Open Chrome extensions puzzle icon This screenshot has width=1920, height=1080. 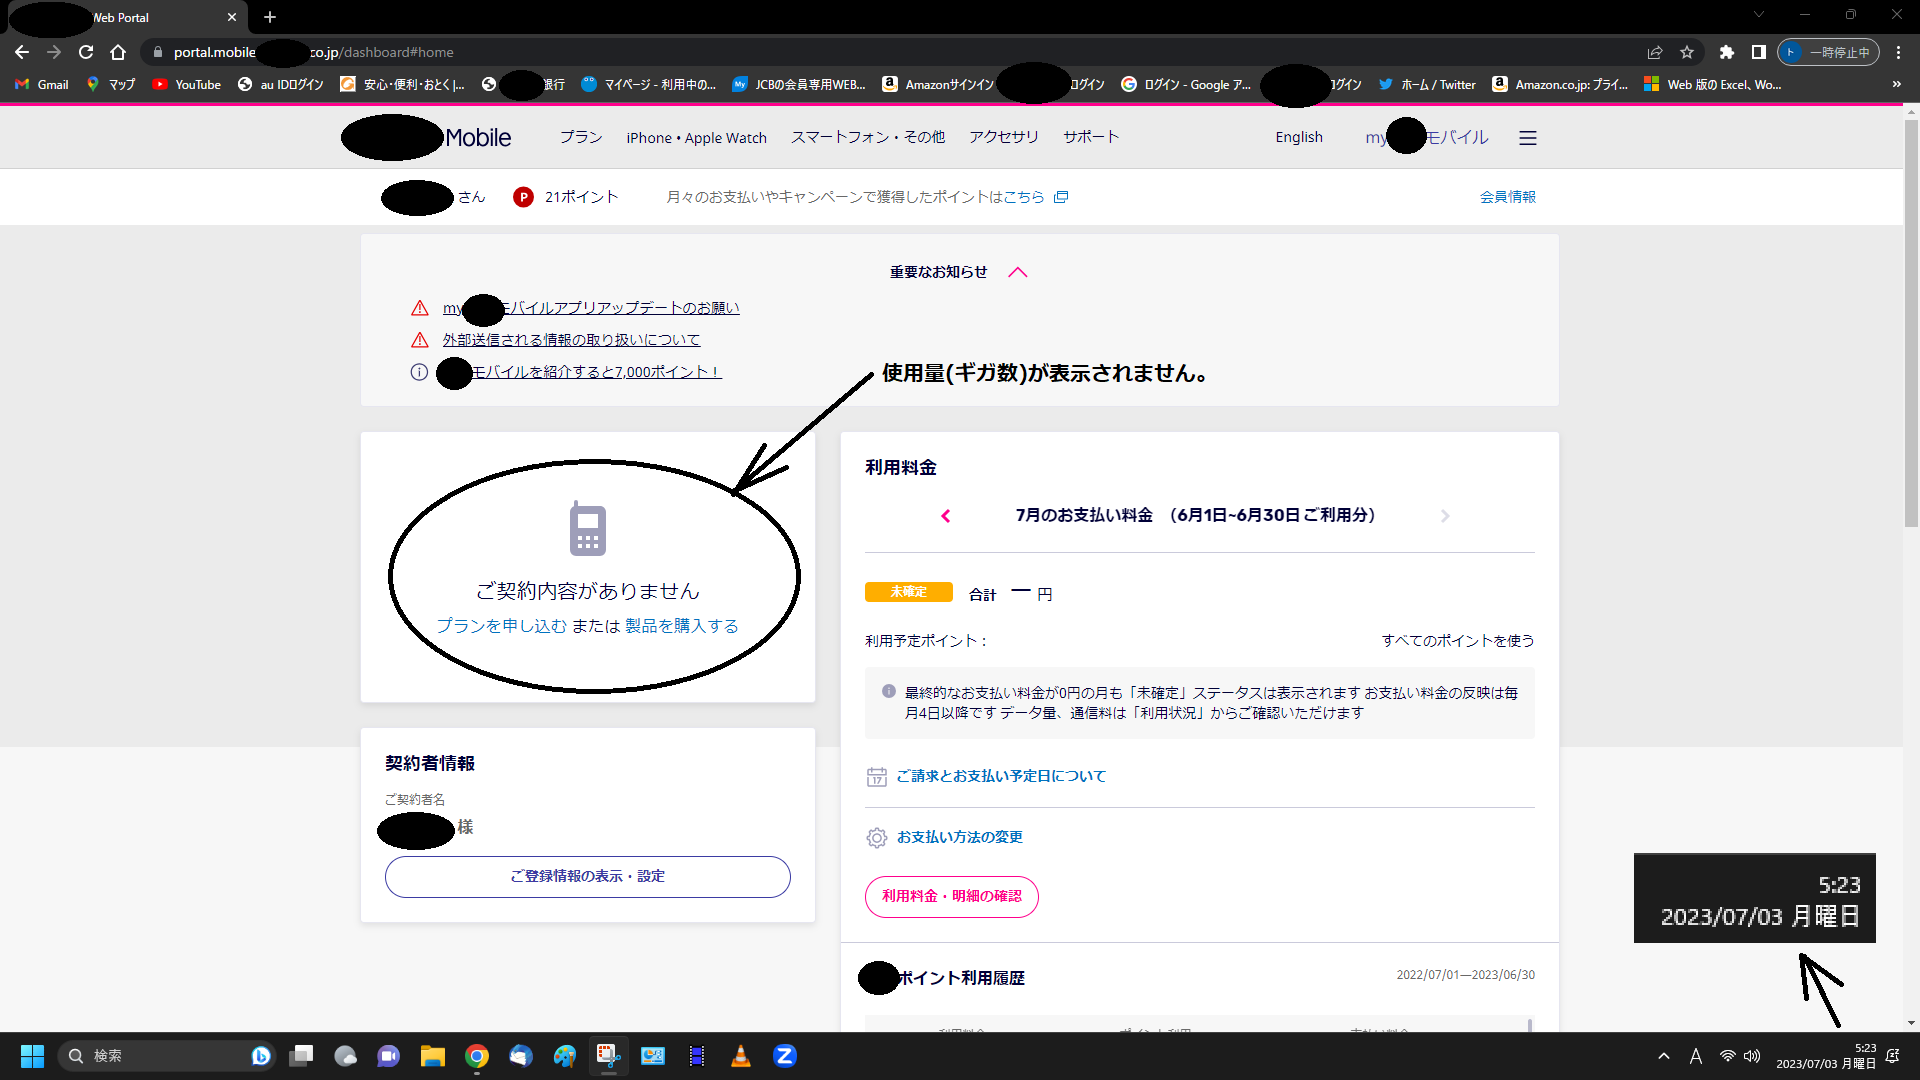pos(1726,52)
